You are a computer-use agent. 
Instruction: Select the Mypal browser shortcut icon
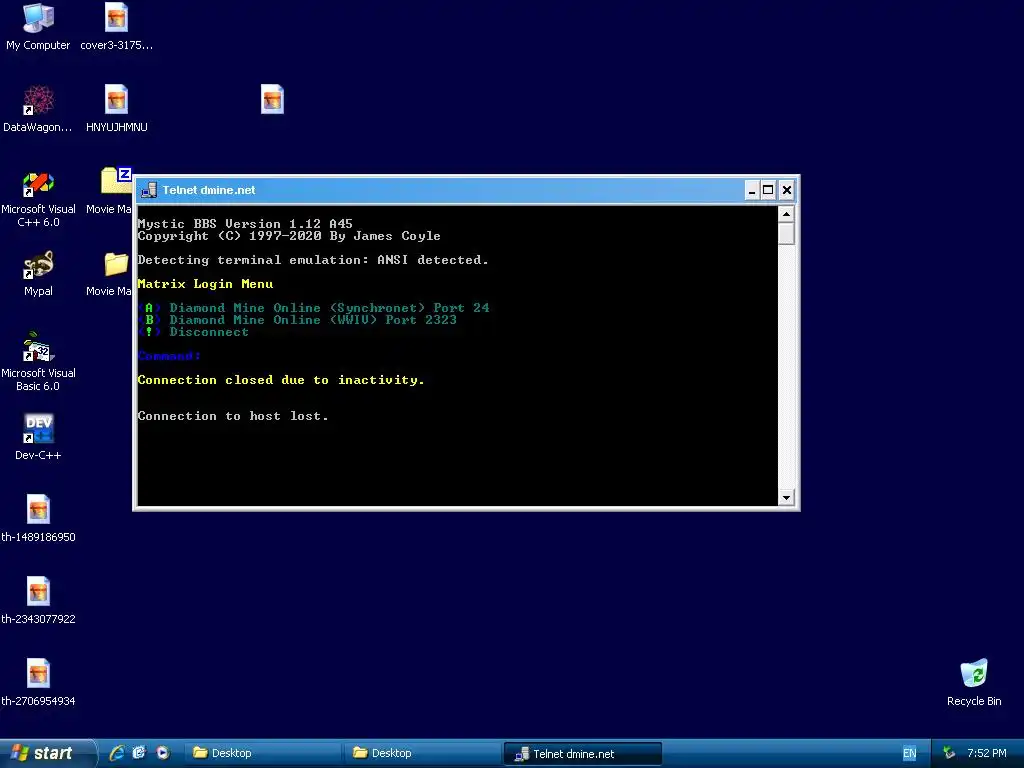pyautogui.click(x=38, y=273)
